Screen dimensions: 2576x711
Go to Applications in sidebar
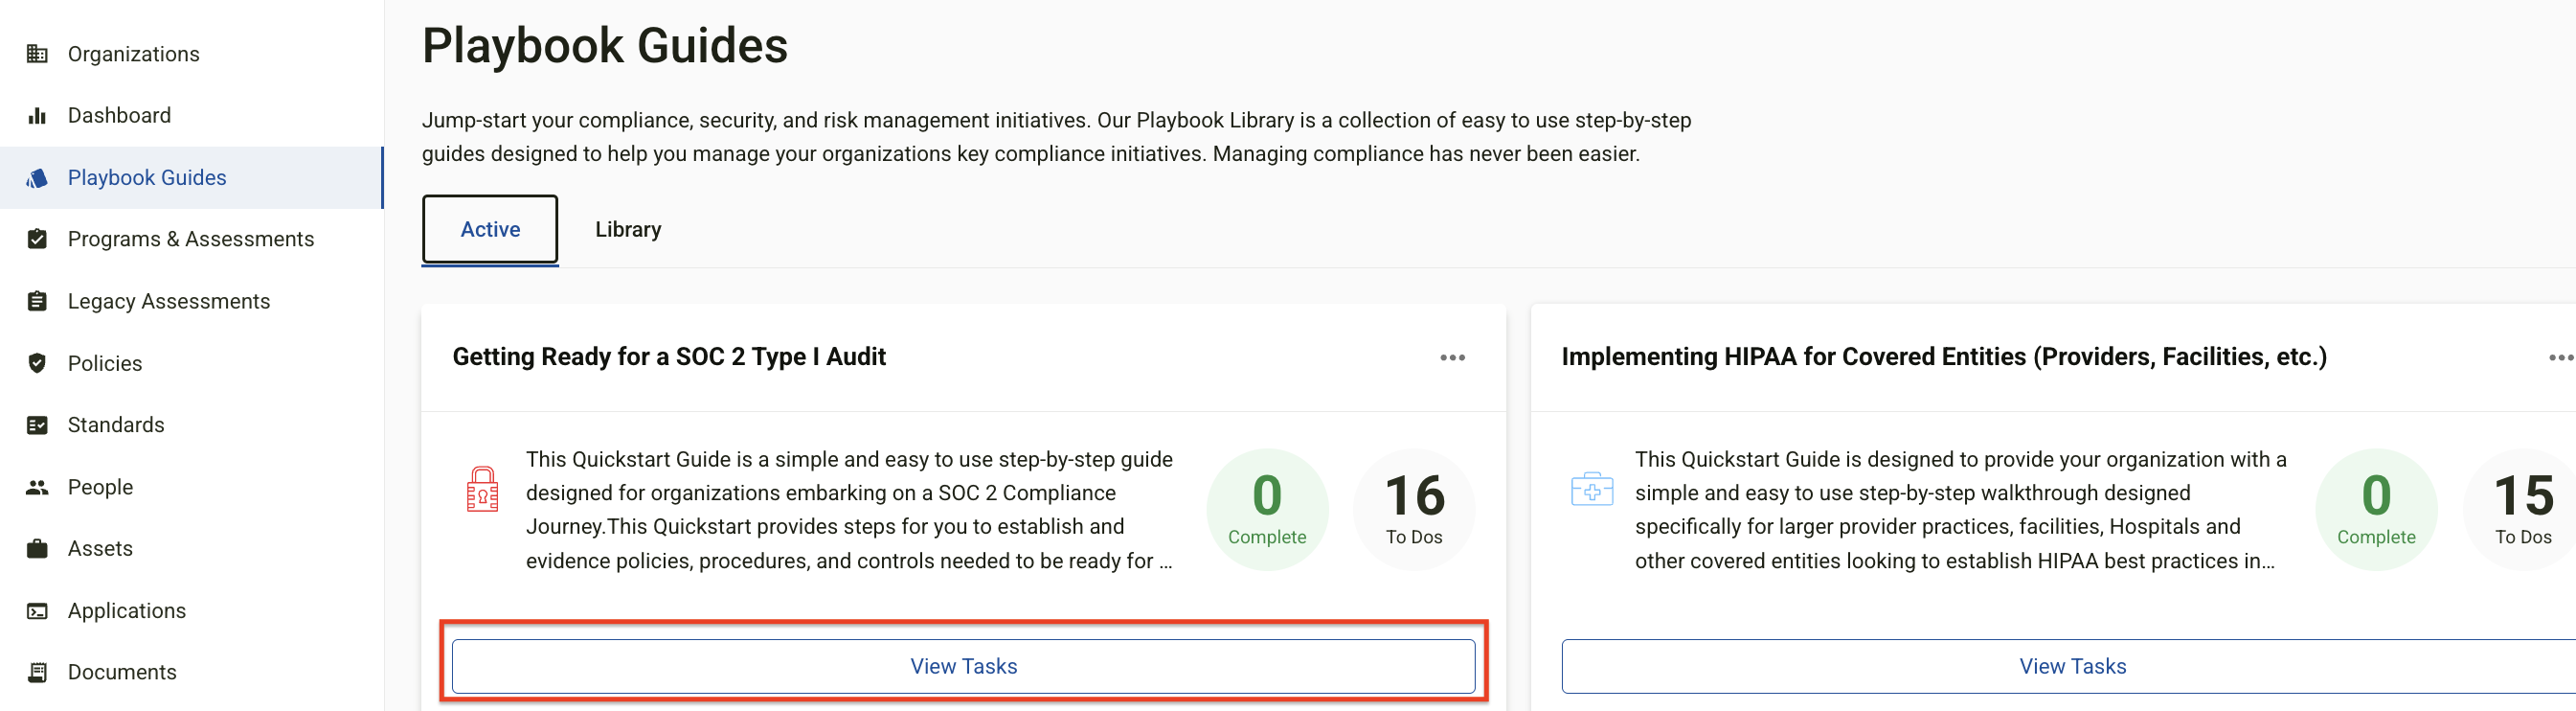click(192, 611)
